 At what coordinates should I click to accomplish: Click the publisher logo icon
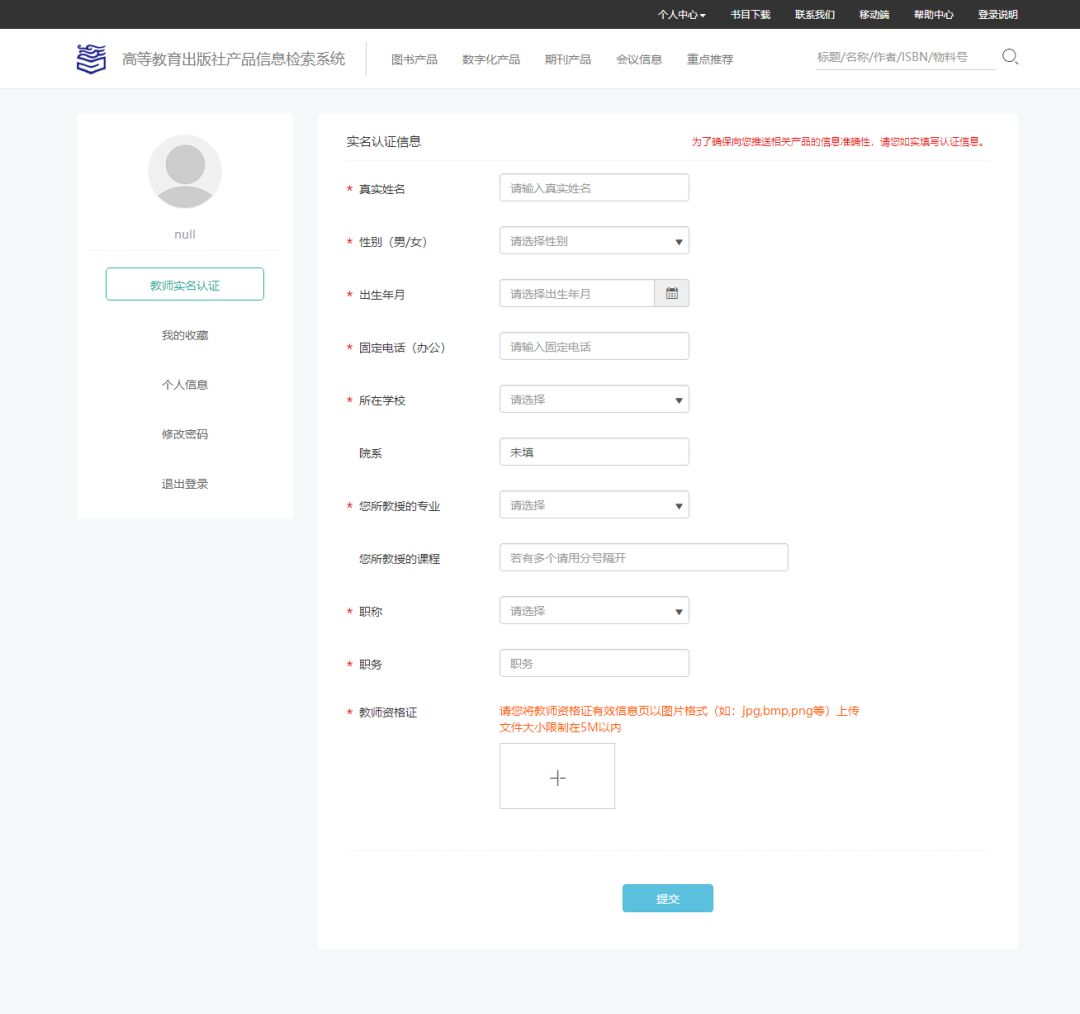tap(91, 59)
